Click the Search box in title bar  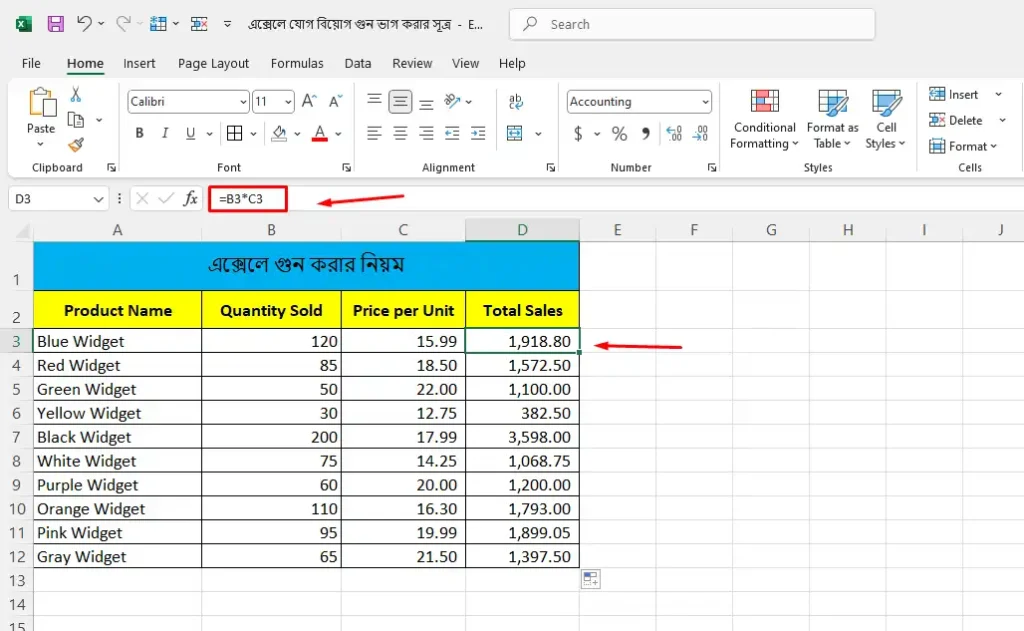point(692,24)
